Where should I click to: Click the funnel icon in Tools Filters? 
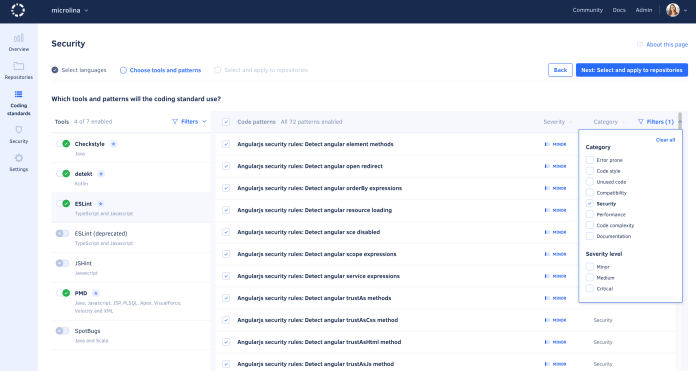click(x=175, y=122)
